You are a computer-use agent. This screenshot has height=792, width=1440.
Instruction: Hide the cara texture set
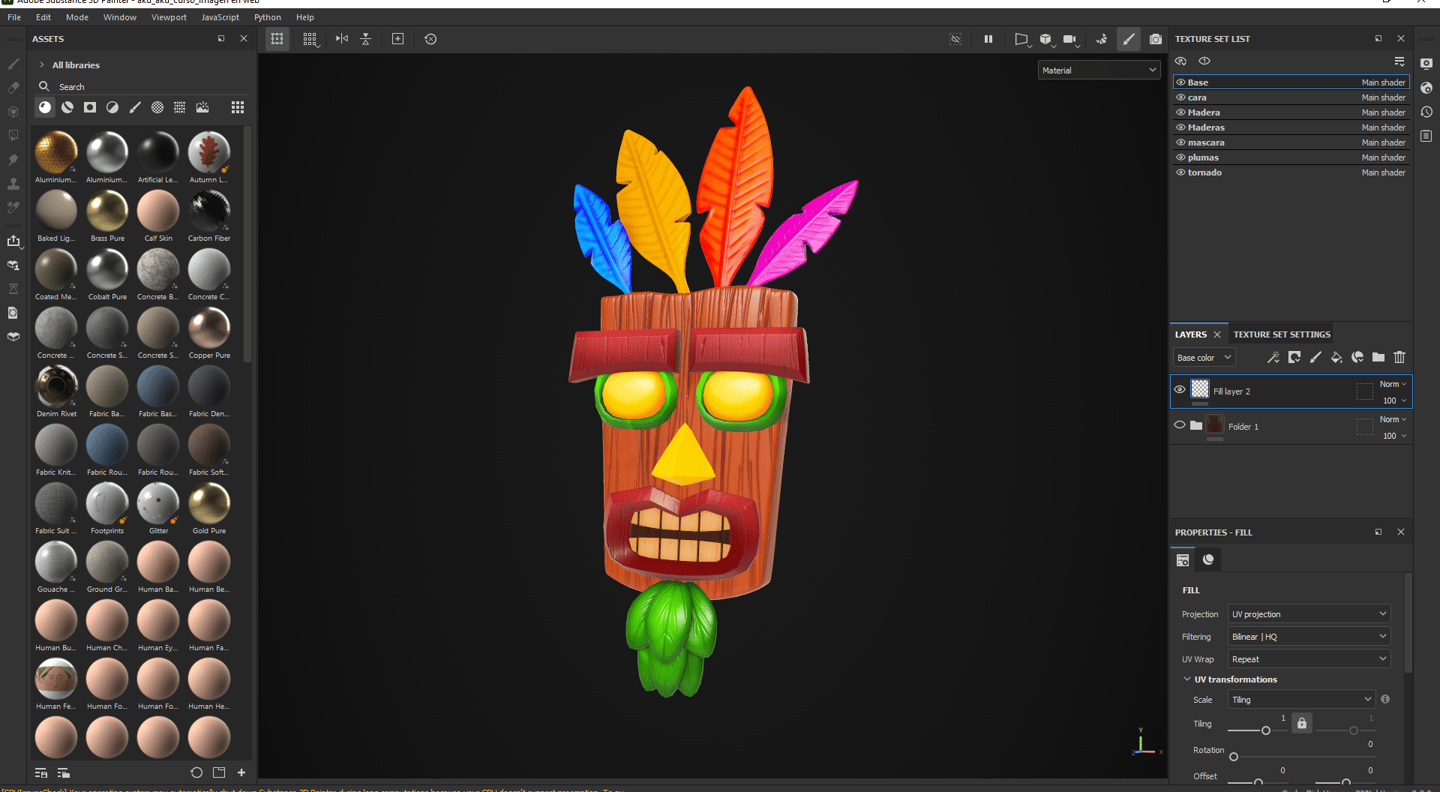click(1181, 97)
